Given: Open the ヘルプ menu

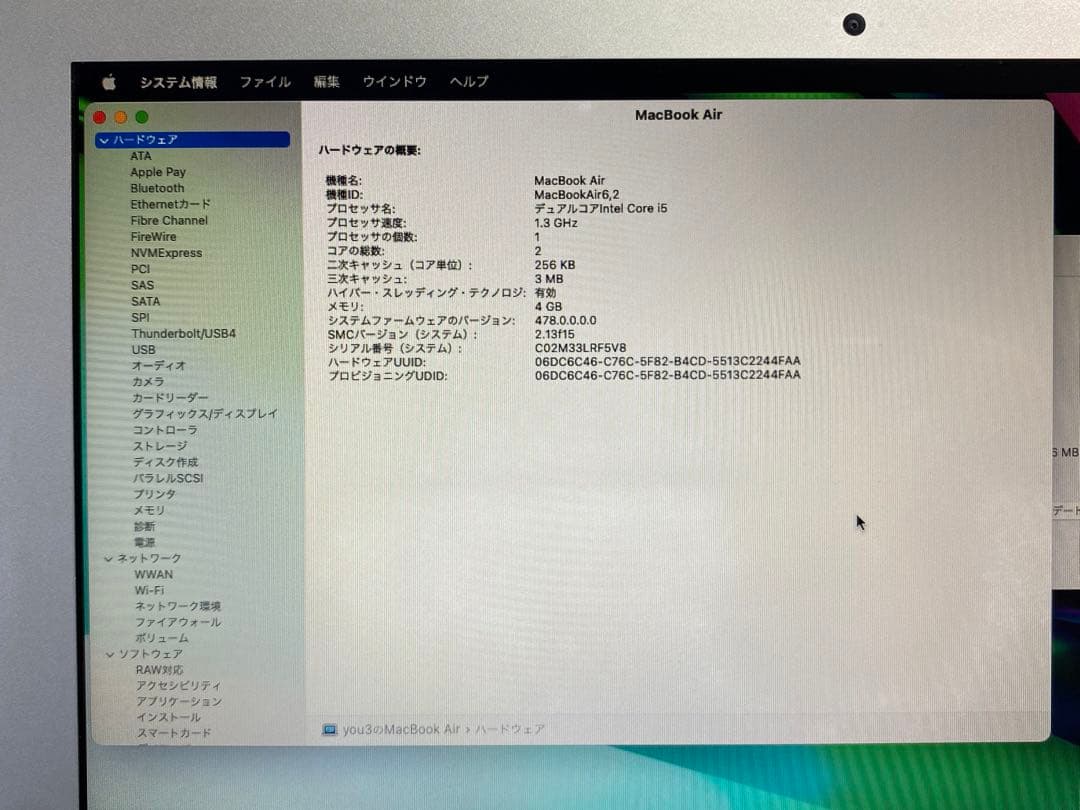Looking at the screenshot, I should (x=467, y=82).
